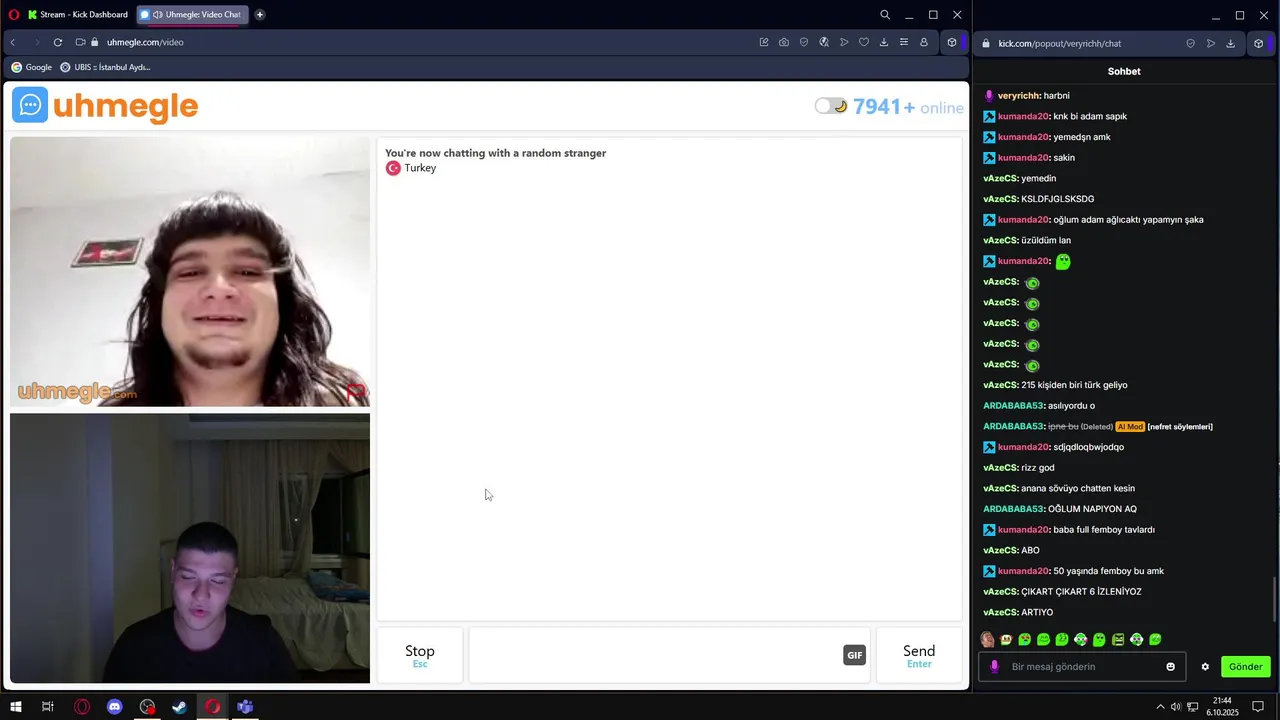
Task: Open extensions cube in Uhmegle window
Action: 952,42
